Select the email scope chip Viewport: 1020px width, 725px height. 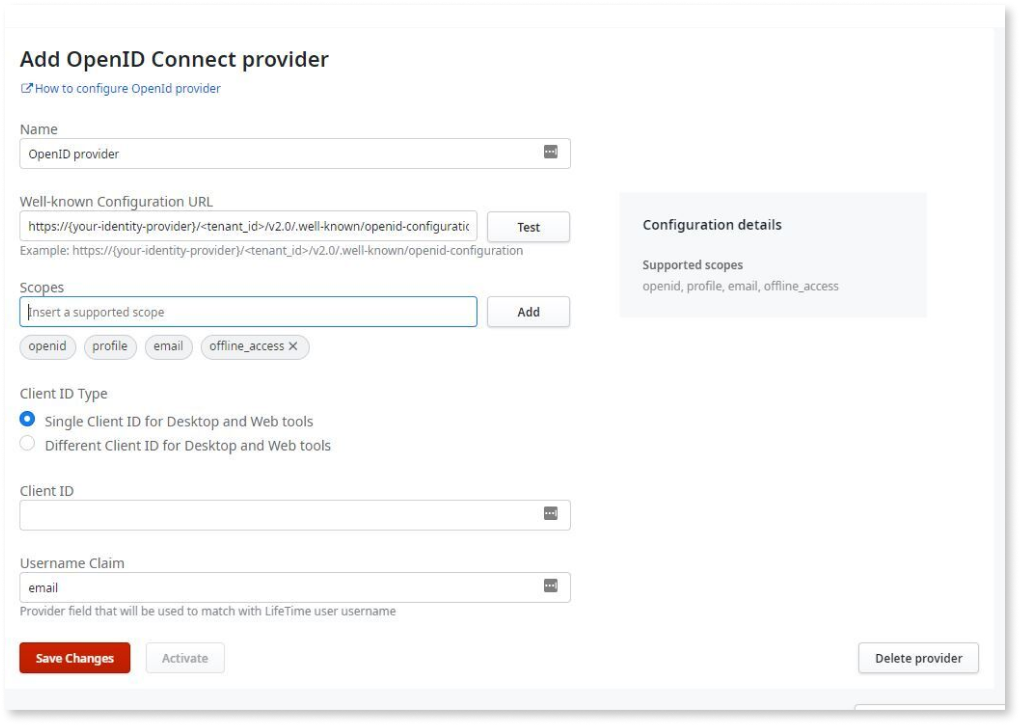(168, 347)
